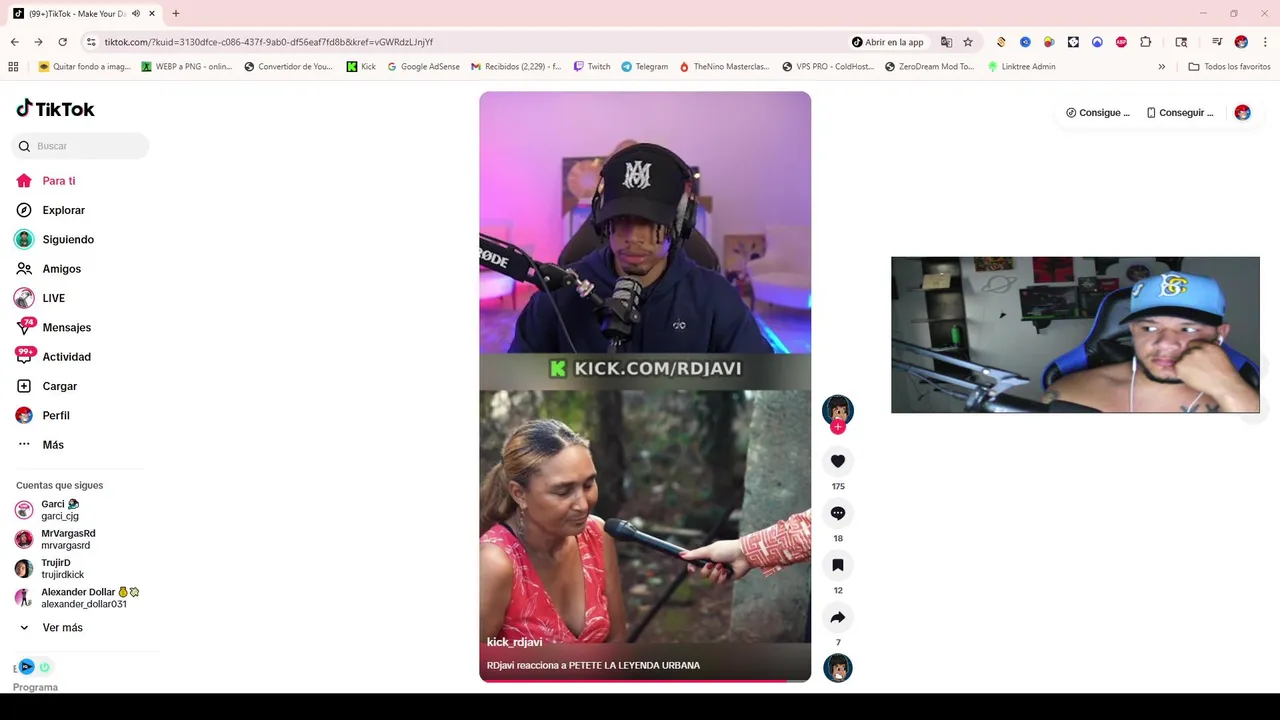Click Abrir en la app button
1280x720 pixels.
888,42
